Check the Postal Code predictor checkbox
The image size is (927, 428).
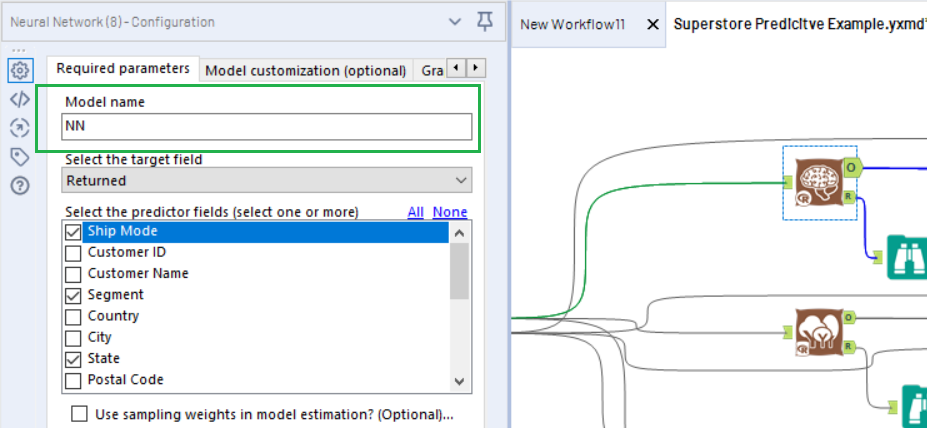pyautogui.click(x=73, y=381)
